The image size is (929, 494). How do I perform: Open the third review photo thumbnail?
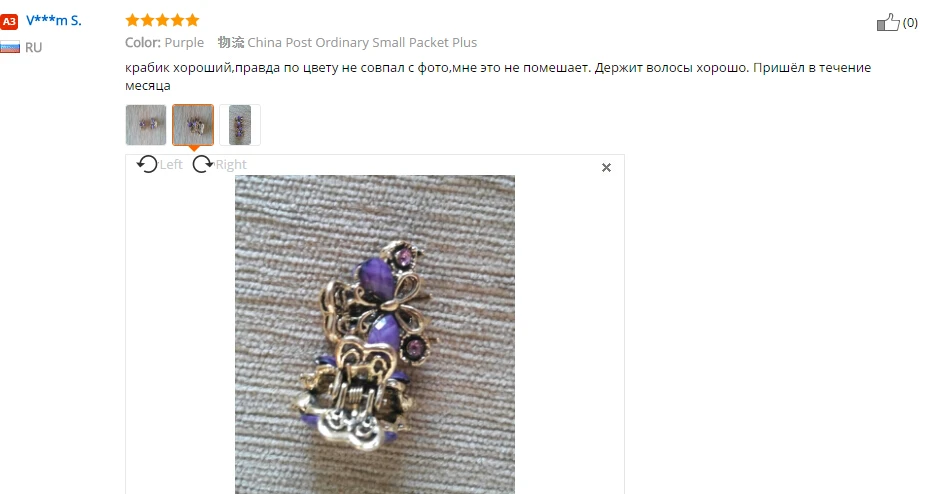[x=240, y=125]
